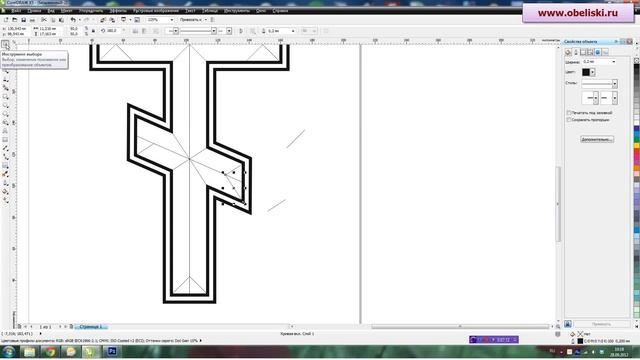The width and height of the screenshot is (640, 360).
Task: Open the start arrowhead dropdown in property bar
Action: tap(176, 31)
